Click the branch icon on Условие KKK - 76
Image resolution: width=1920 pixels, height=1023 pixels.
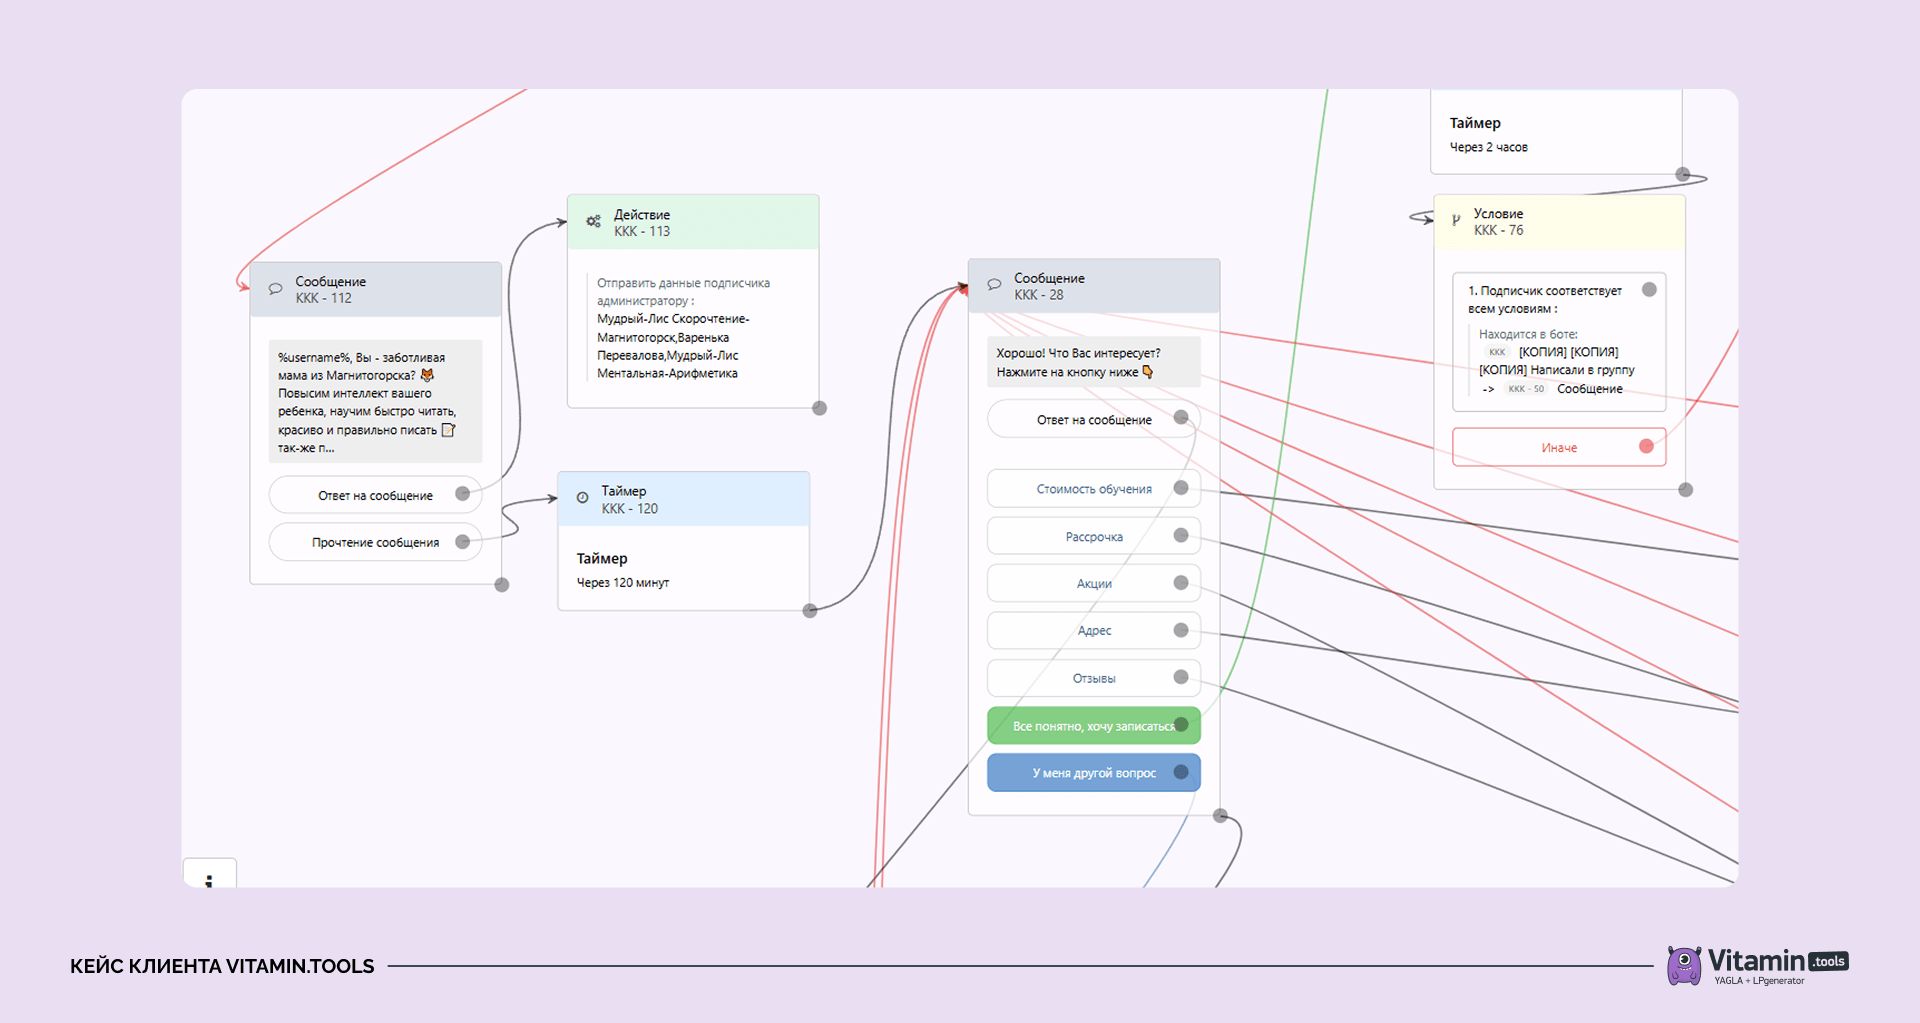point(1456,220)
